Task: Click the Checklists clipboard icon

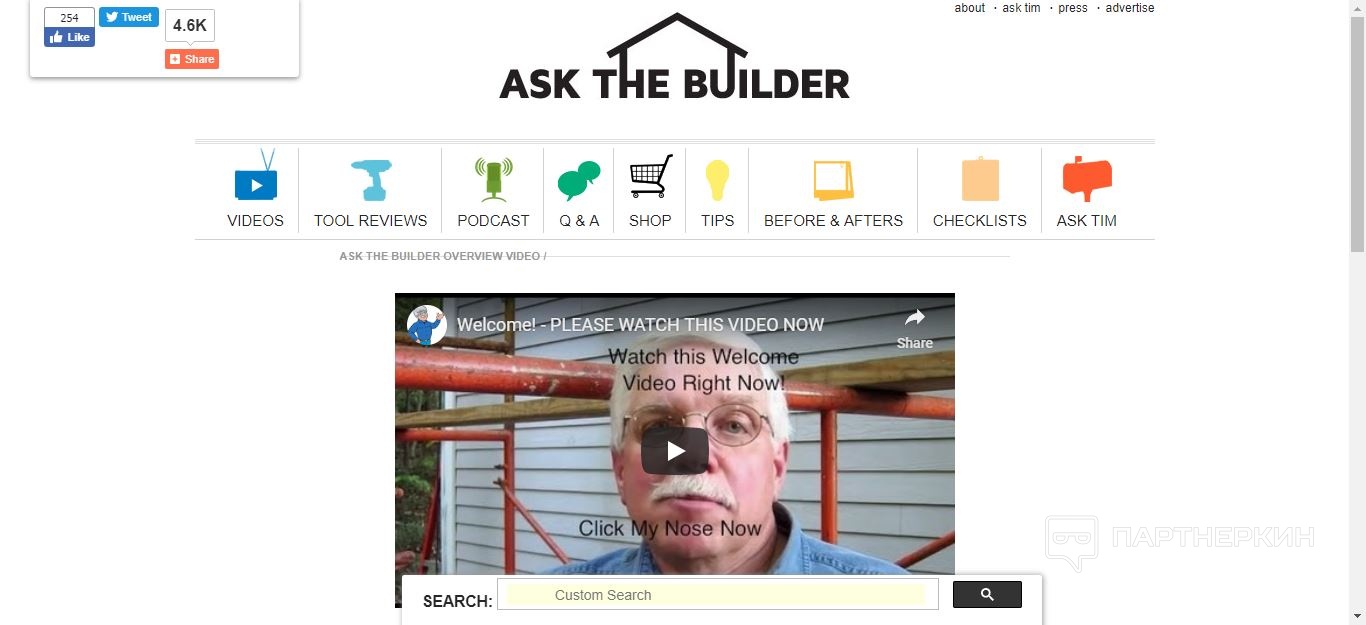Action: click(980, 179)
